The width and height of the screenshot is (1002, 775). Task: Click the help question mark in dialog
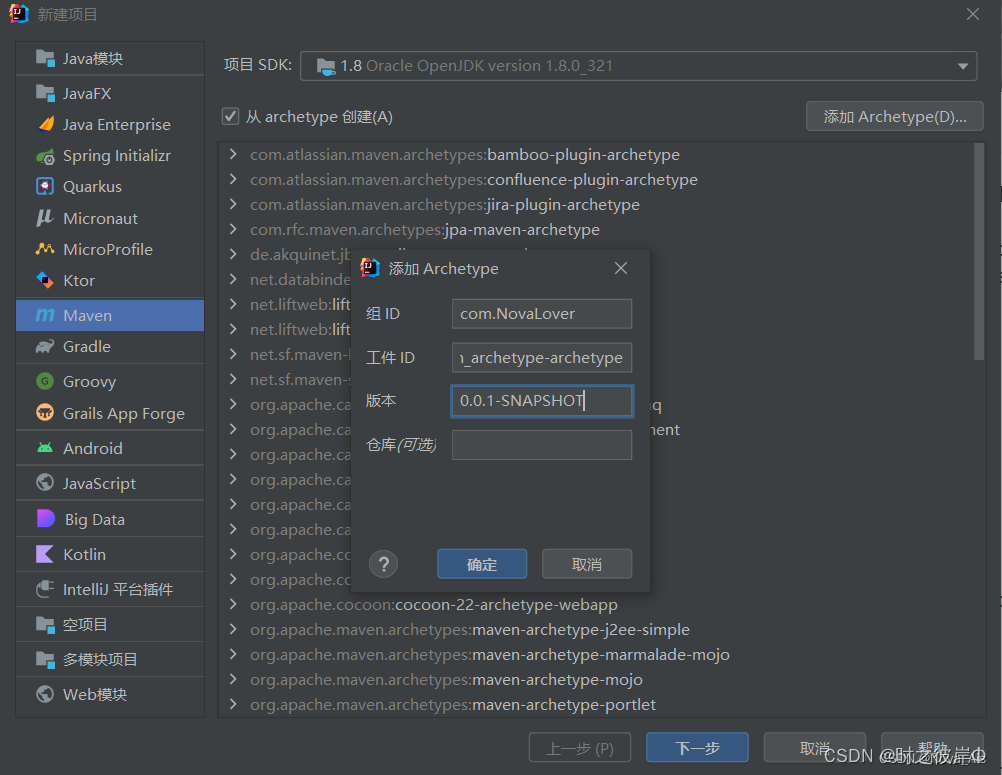(x=383, y=564)
